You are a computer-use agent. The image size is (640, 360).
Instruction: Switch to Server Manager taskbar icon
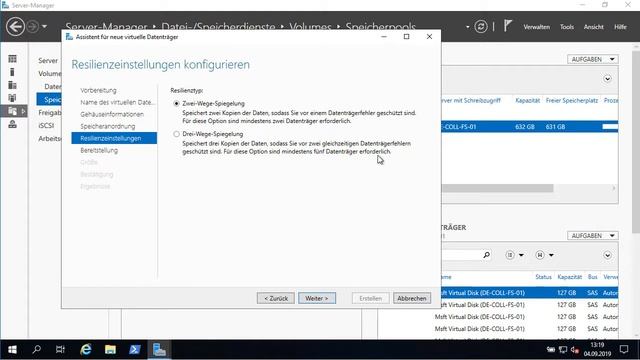tap(159, 350)
